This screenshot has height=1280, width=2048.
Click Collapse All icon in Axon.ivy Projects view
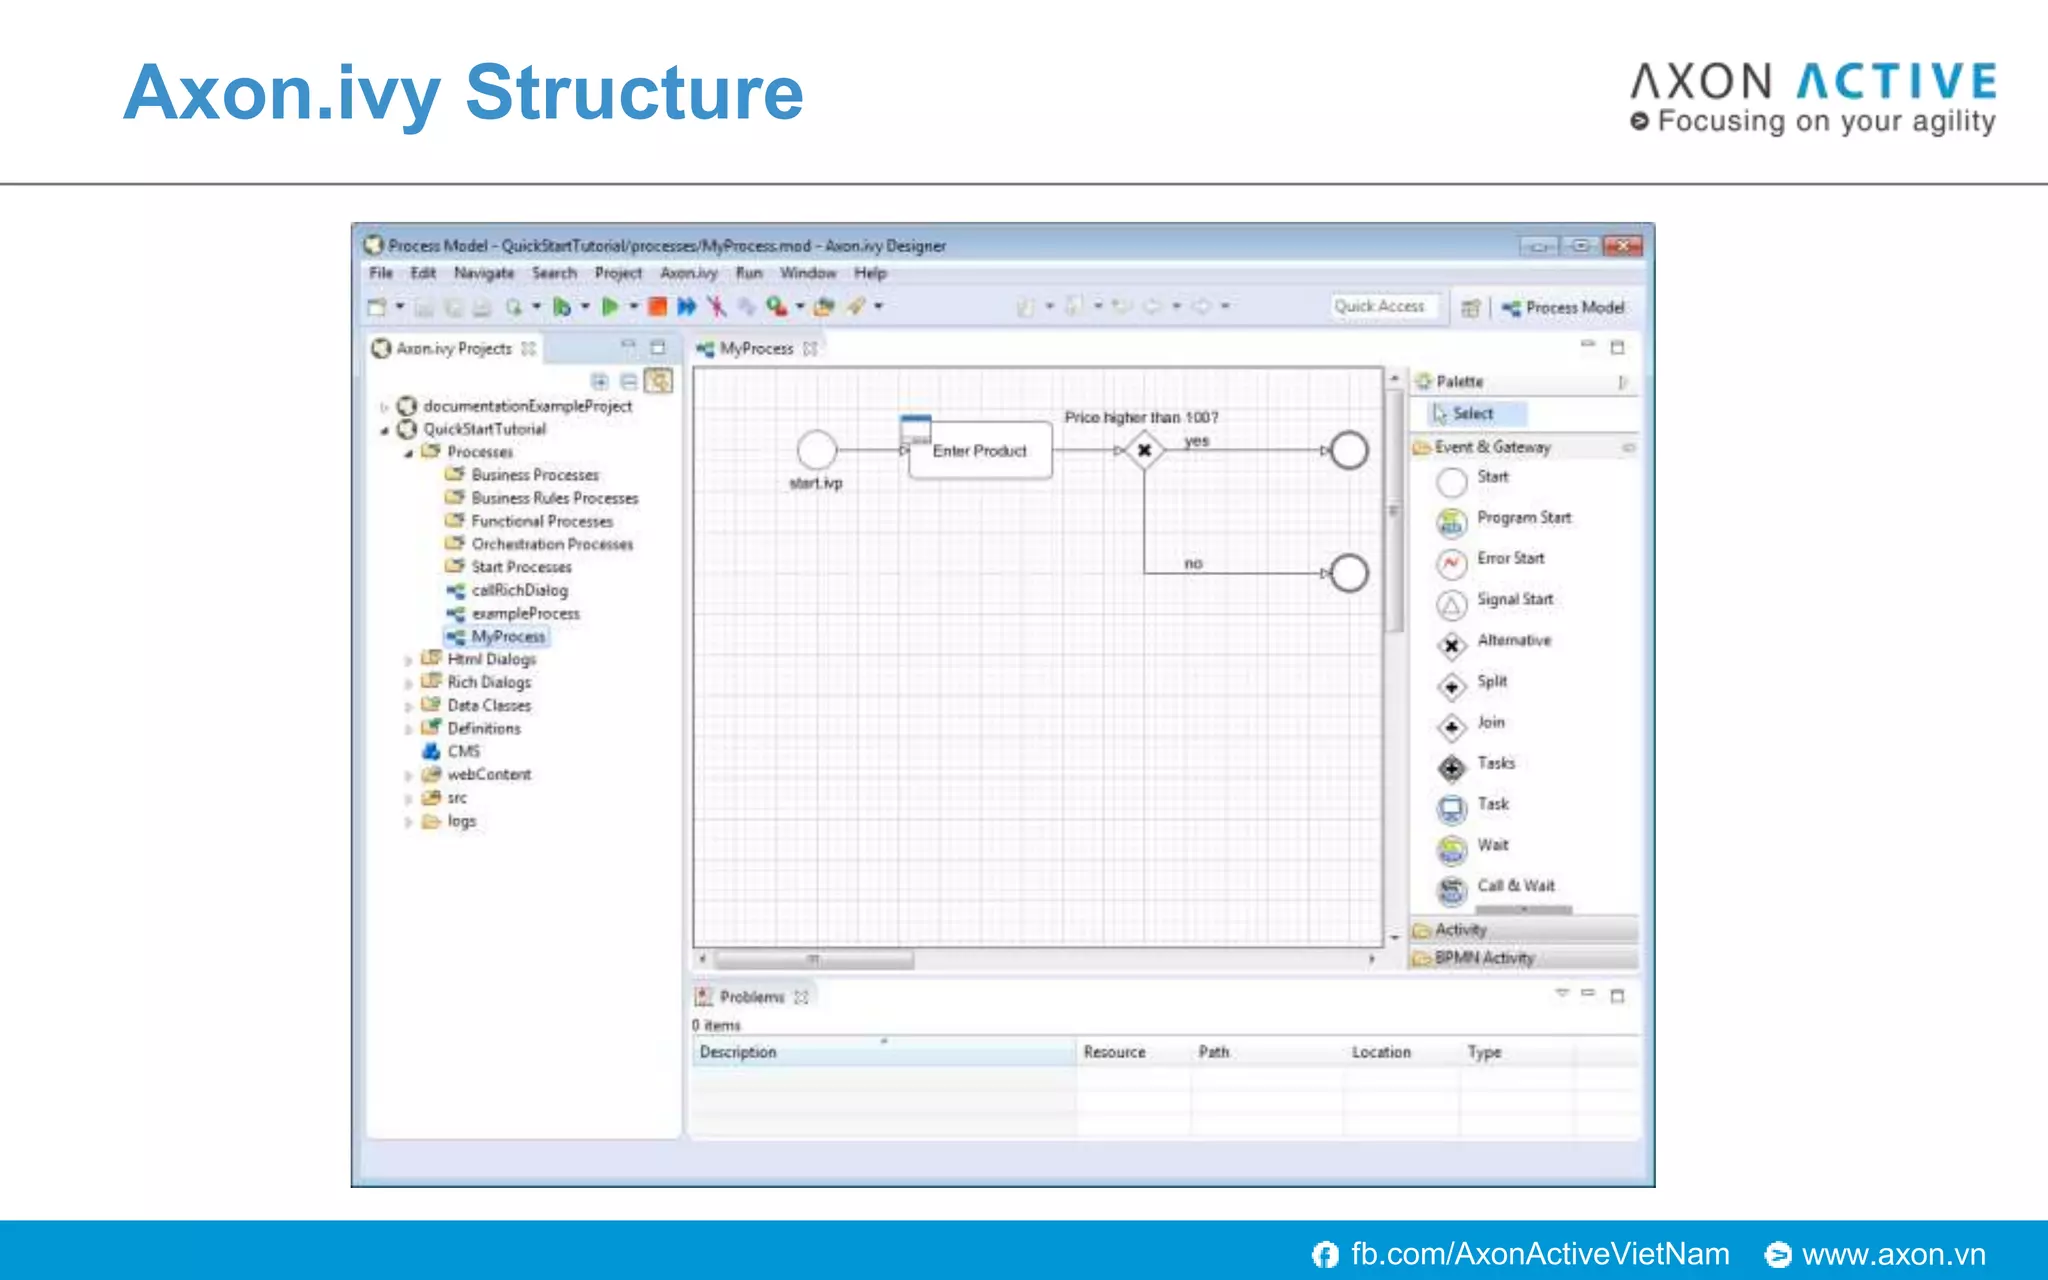pyautogui.click(x=628, y=381)
